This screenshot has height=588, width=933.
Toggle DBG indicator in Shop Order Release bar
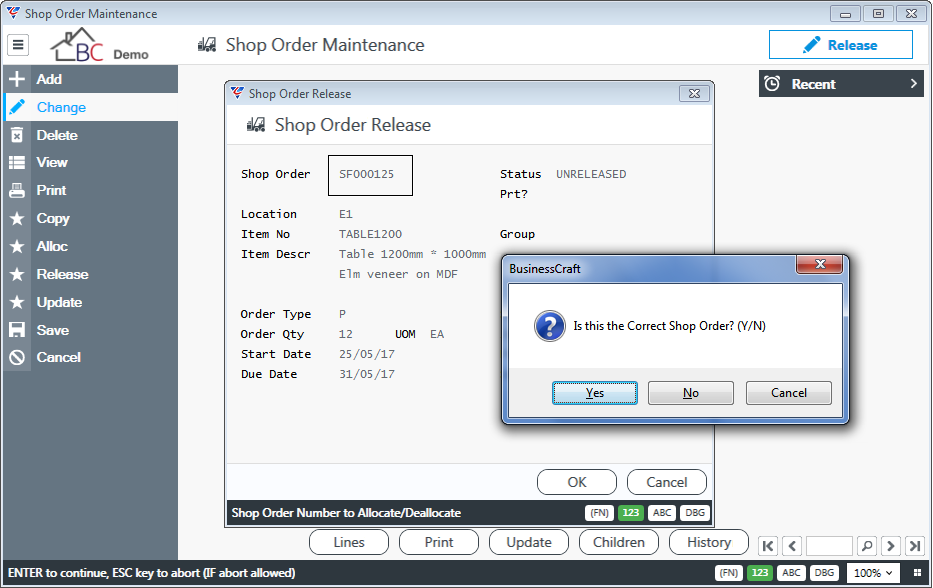694,512
